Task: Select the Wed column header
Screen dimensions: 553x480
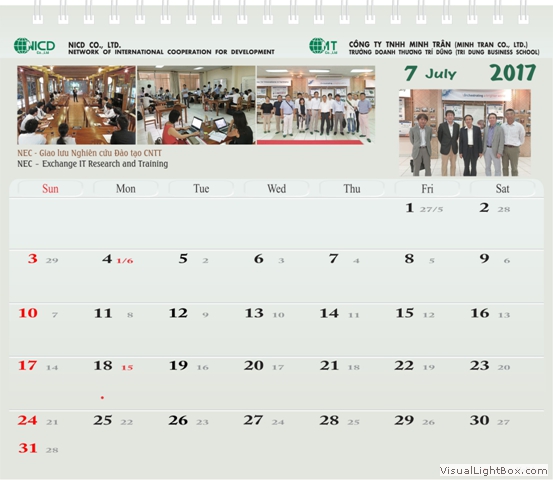Action: (x=276, y=189)
